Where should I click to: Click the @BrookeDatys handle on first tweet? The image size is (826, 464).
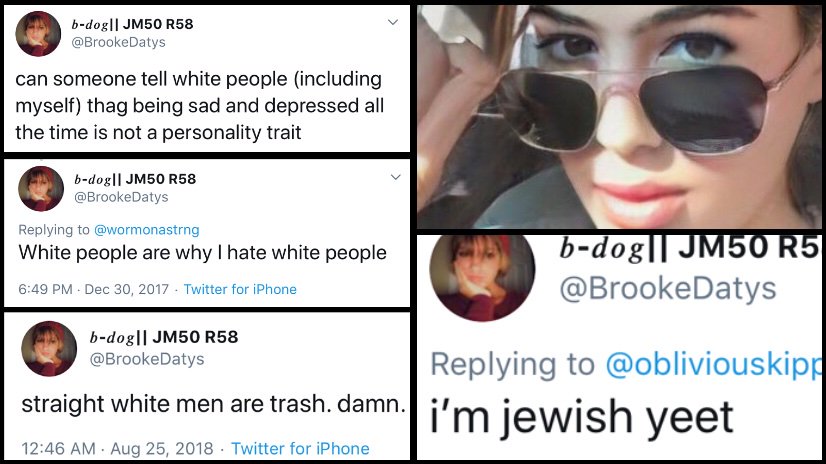(119, 42)
